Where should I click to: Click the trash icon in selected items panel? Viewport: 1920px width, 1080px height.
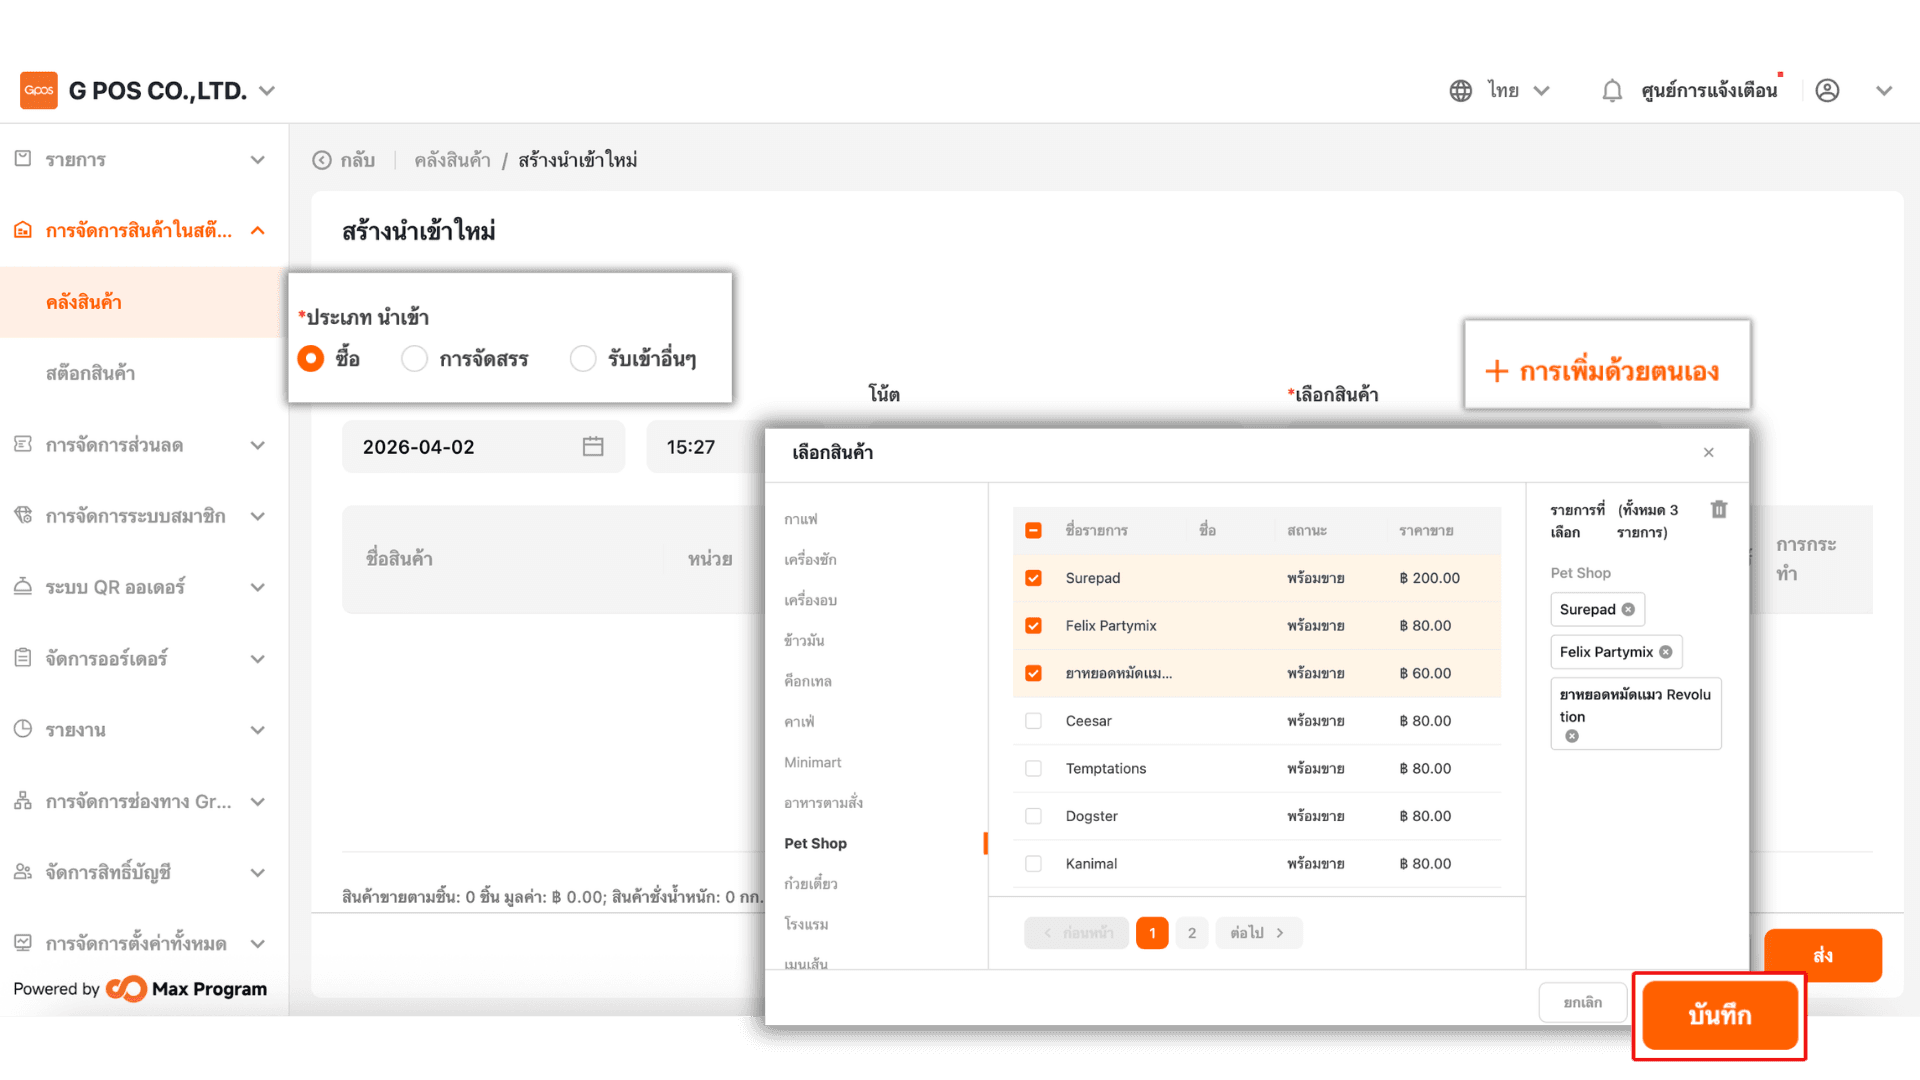click(1718, 510)
